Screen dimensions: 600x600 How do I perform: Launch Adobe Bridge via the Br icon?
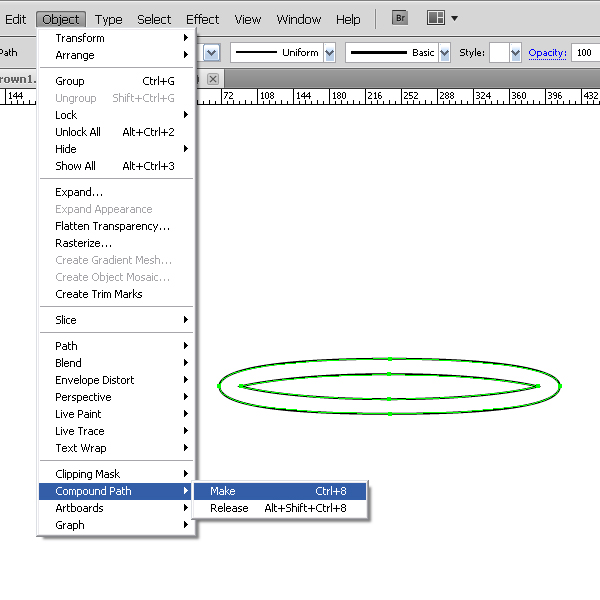(x=400, y=18)
